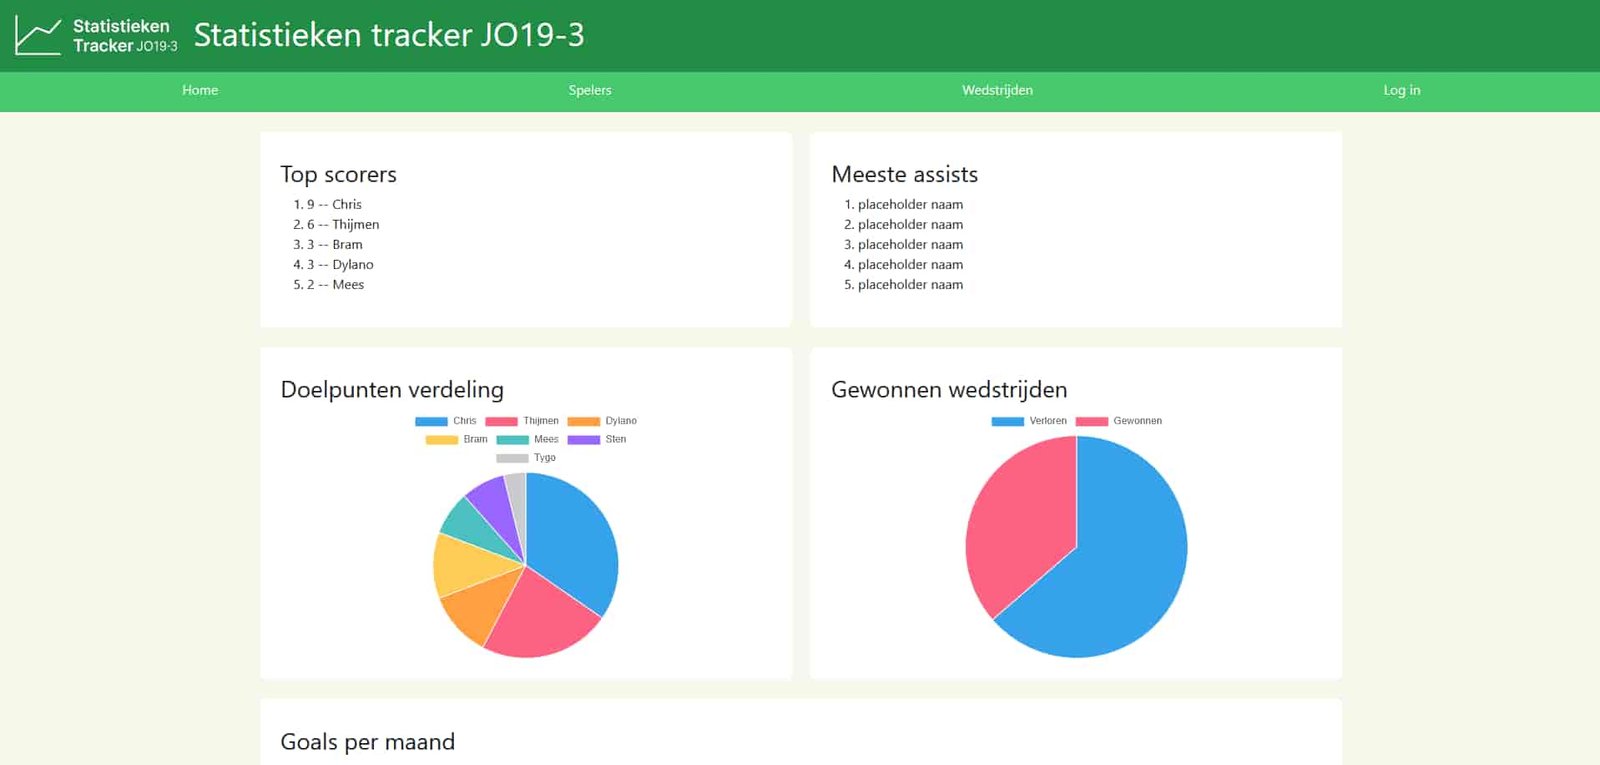Go to the Spelers page
Image resolution: width=1600 pixels, height=765 pixels.
pos(590,90)
